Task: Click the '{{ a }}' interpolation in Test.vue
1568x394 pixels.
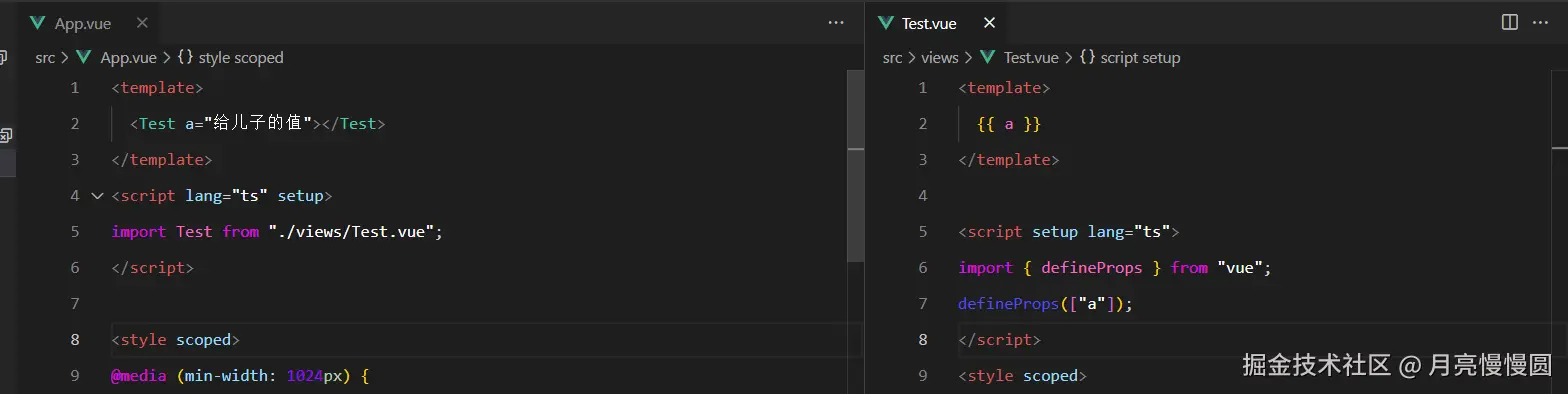Action: point(1010,124)
